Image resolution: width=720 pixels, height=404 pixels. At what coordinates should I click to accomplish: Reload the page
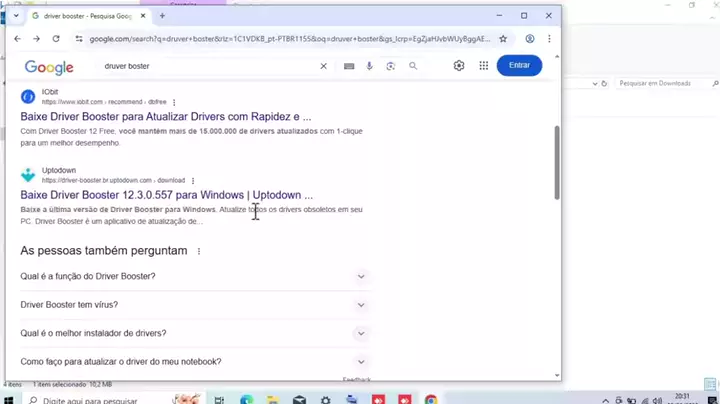(56, 39)
